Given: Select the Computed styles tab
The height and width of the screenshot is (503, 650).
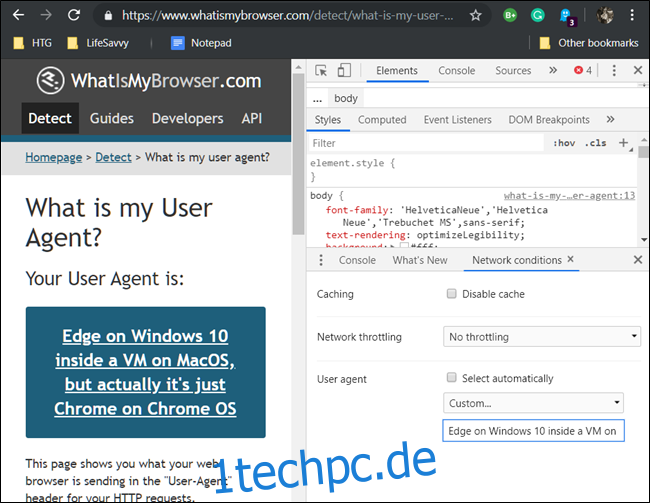Looking at the screenshot, I should pyautogui.click(x=382, y=120).
